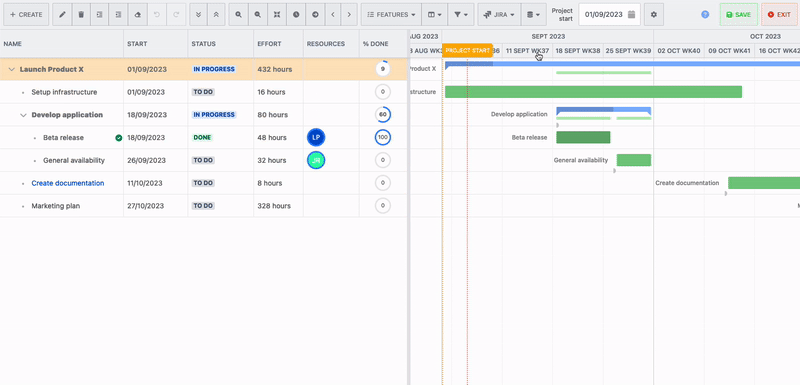Open the FEATURES dropdown

click(391, 15)
